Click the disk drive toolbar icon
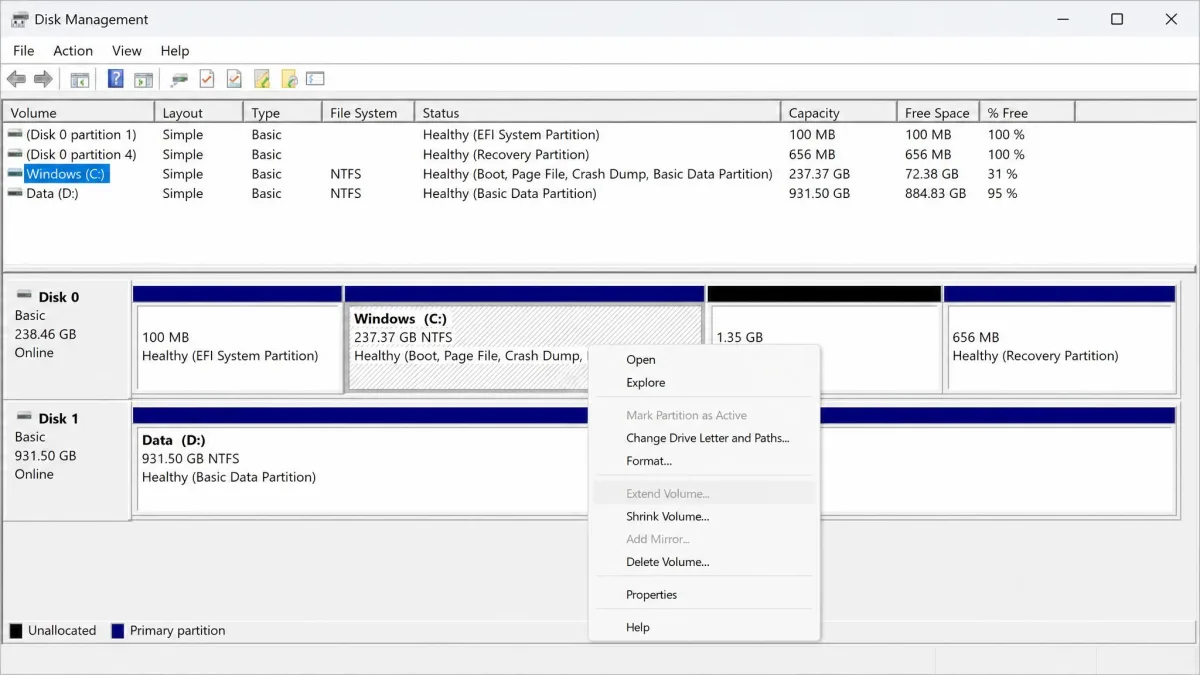The height and width of the screenshot is (675, 1200). 180,79
